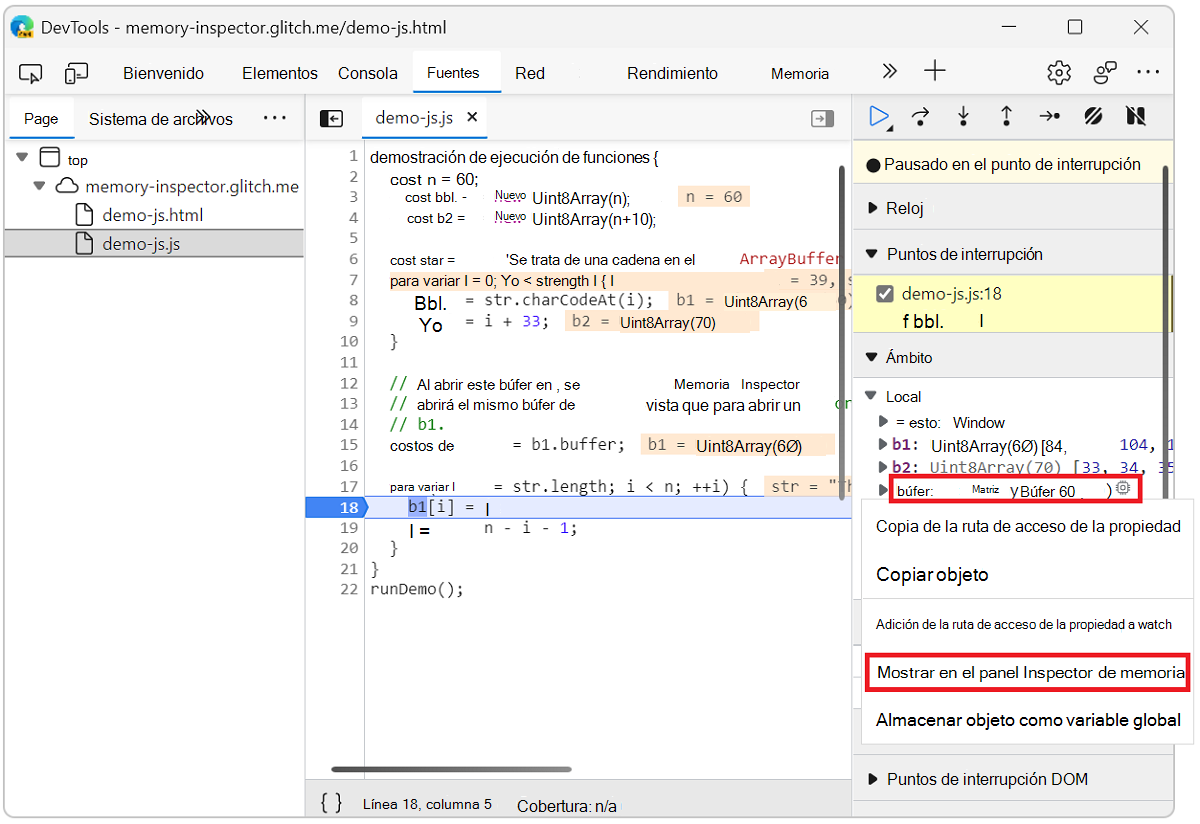The image size is (1200, 824).
Task: Choose Mostrar en el panel Inspector de memoria
Action: (1027, 672)
